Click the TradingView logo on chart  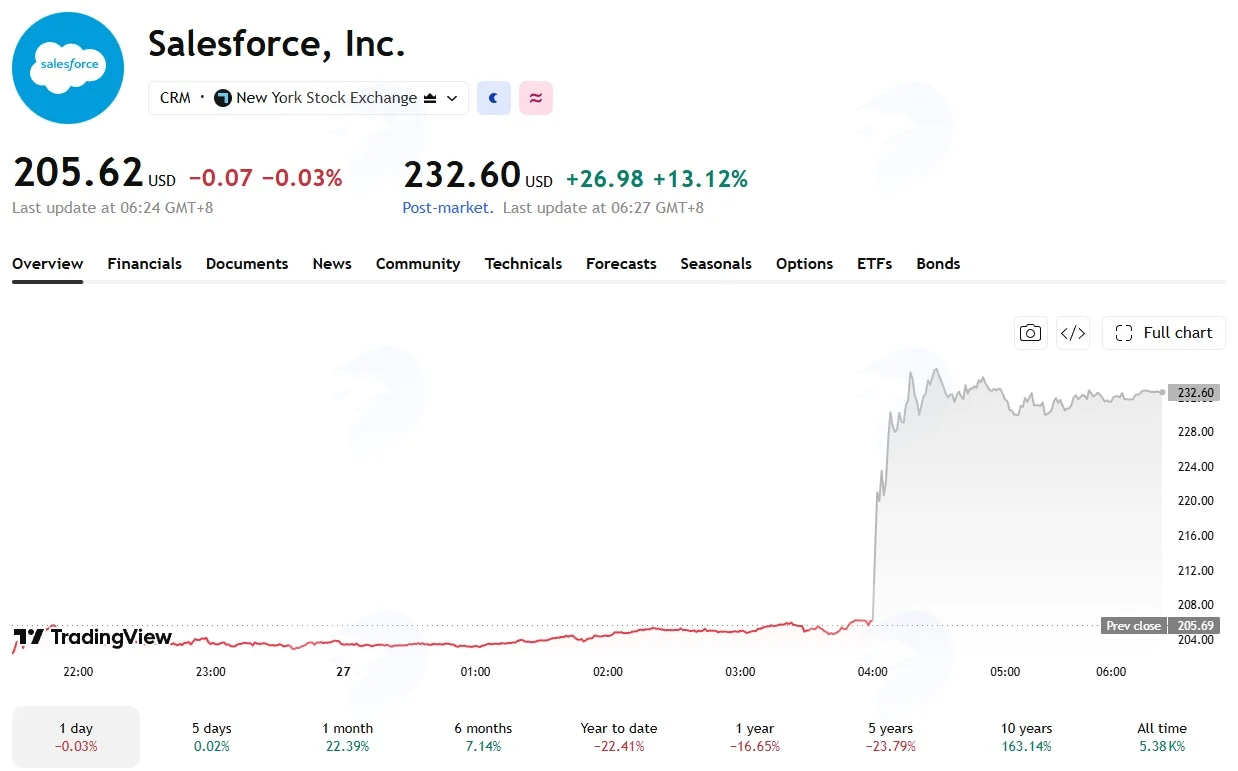click(93, 638)
